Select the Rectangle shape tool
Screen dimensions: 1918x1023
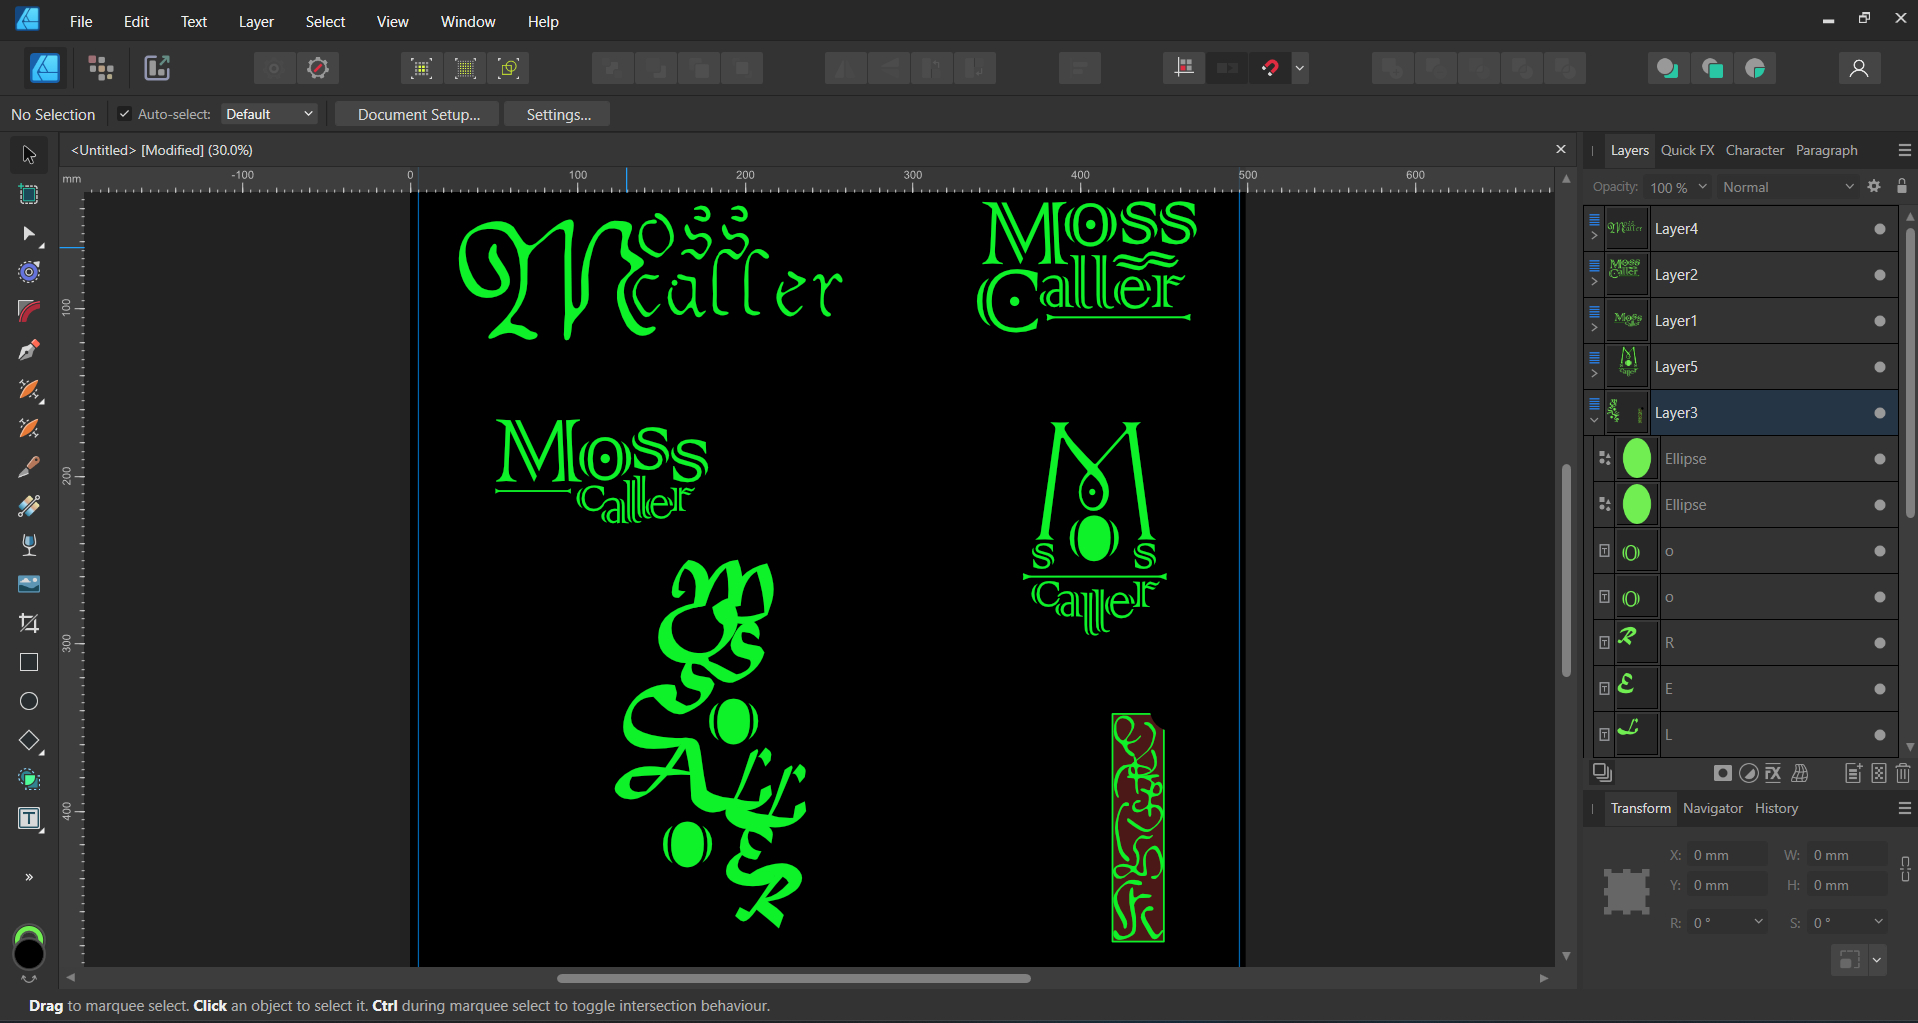click(29, 663)
